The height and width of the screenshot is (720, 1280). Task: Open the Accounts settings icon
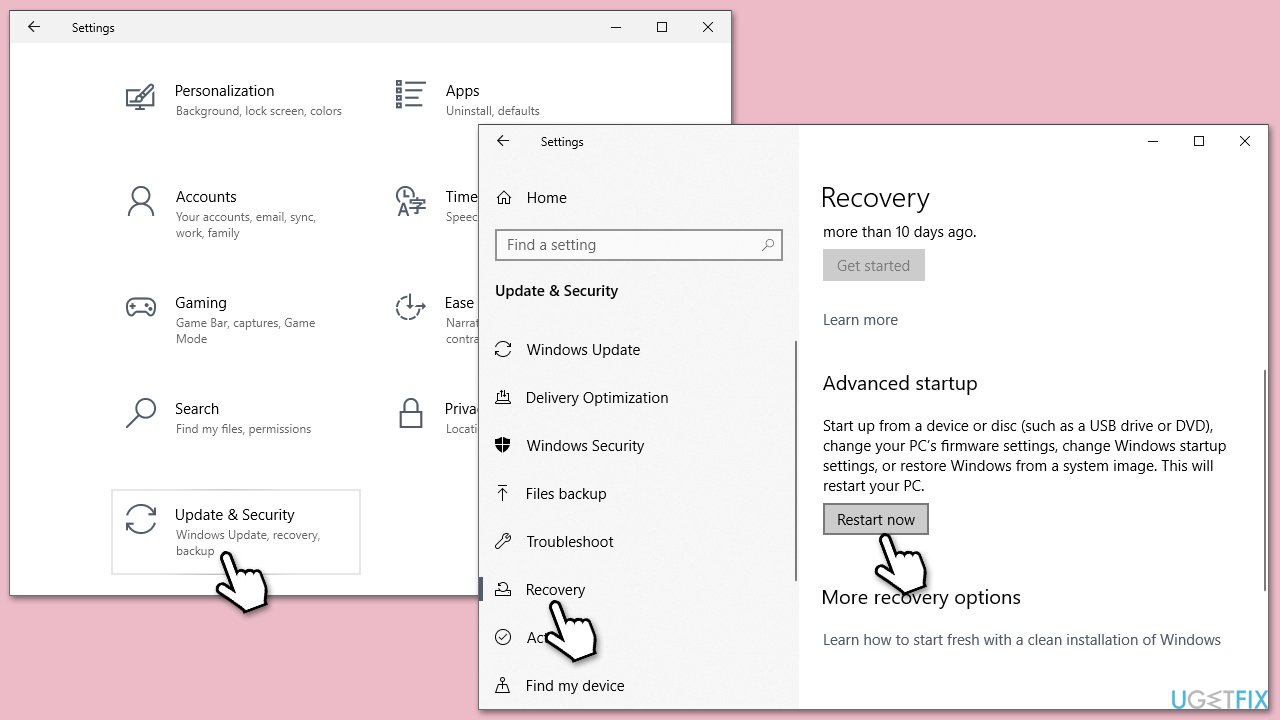click(x=141, y=202)
